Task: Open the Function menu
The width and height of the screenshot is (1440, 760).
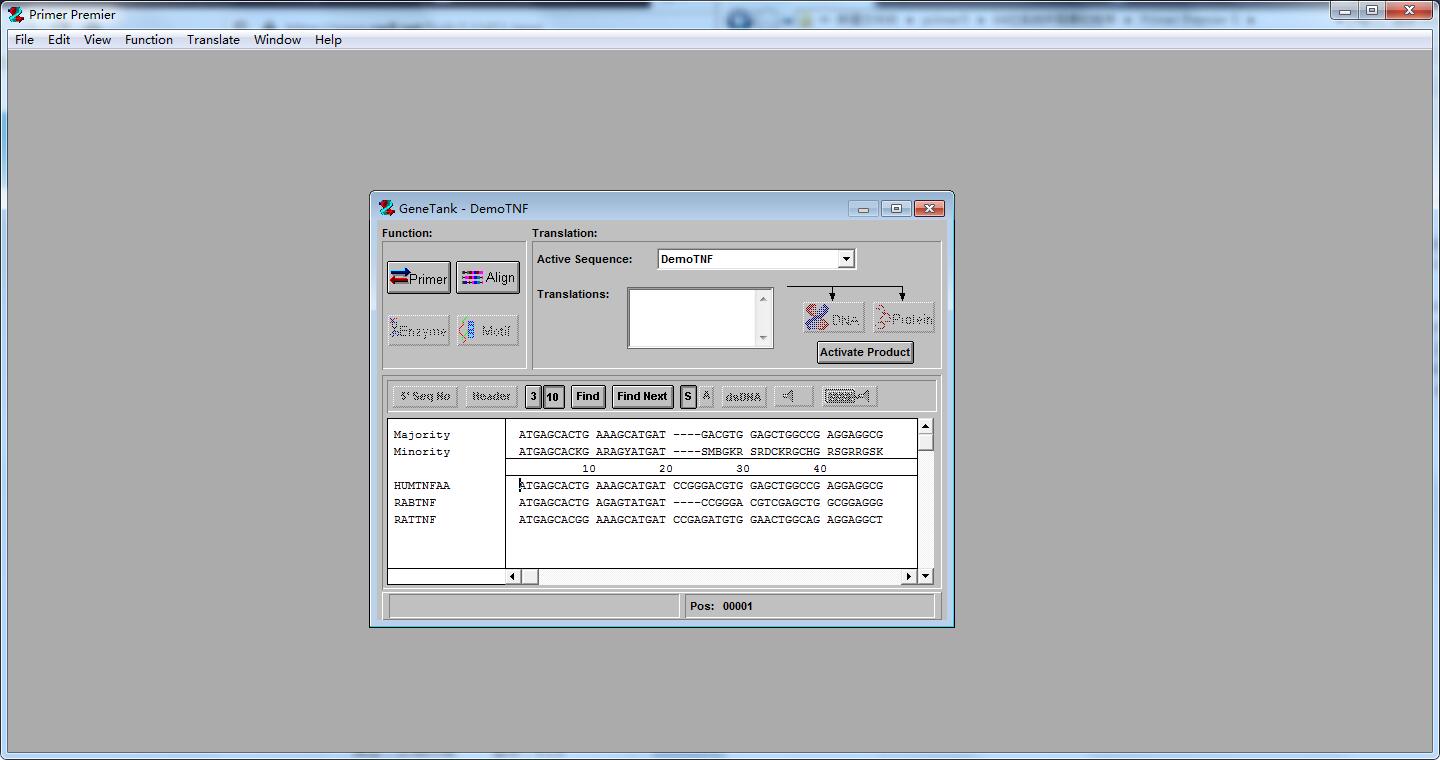Action: (x=149, y=40)
